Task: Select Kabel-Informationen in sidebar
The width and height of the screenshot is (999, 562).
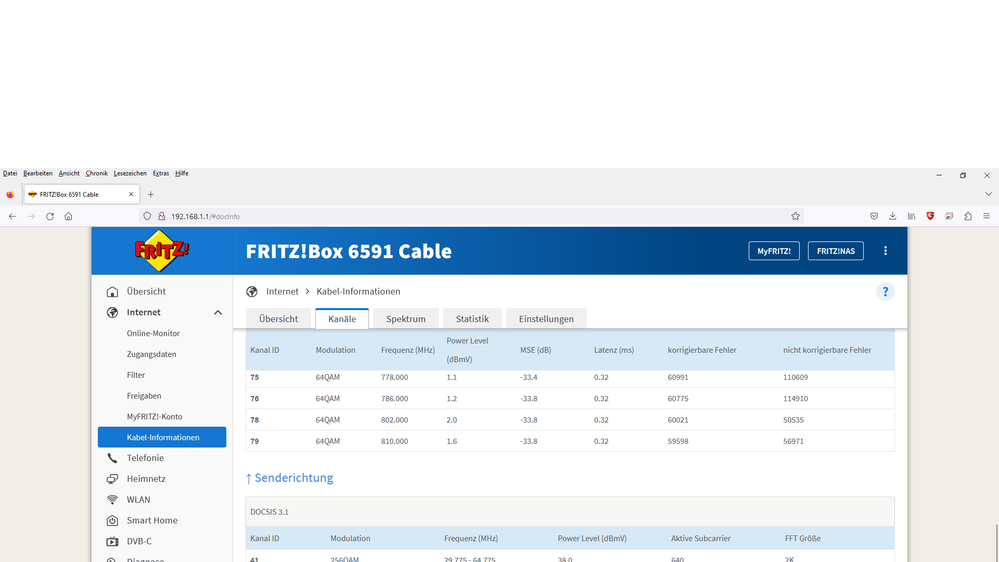Action: pyautogui.click(x=162, y=437)
